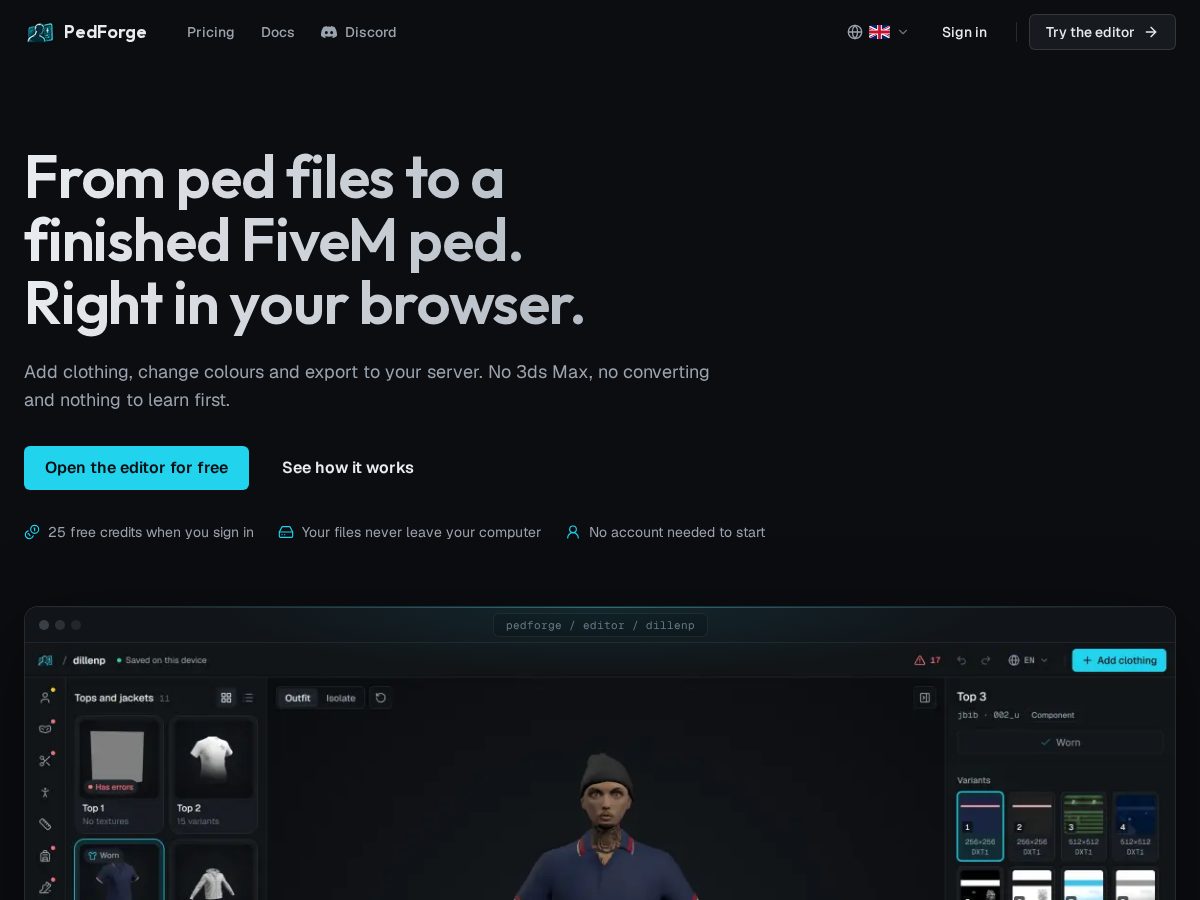The width and height of the screenshot is (1200, 900).
Task: Select the white hoodie clothing card
Action: (x=213, y=870)
